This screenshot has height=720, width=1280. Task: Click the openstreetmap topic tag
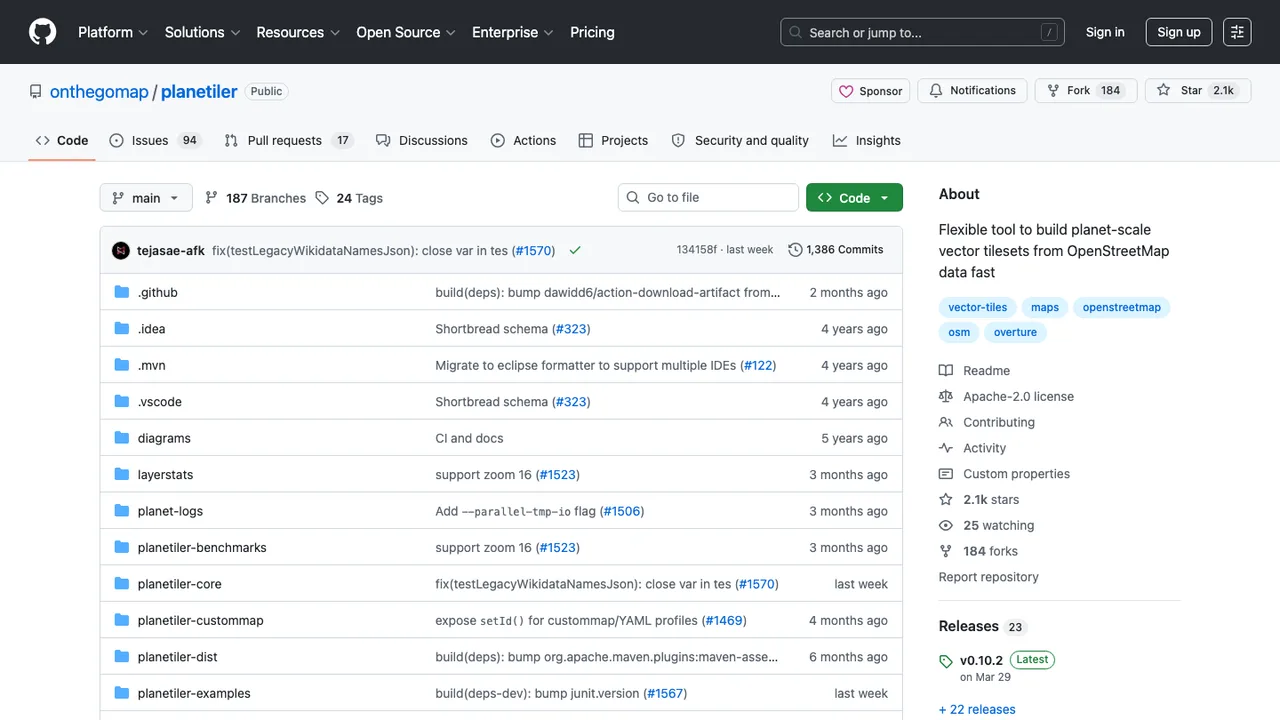[1122, 308]
